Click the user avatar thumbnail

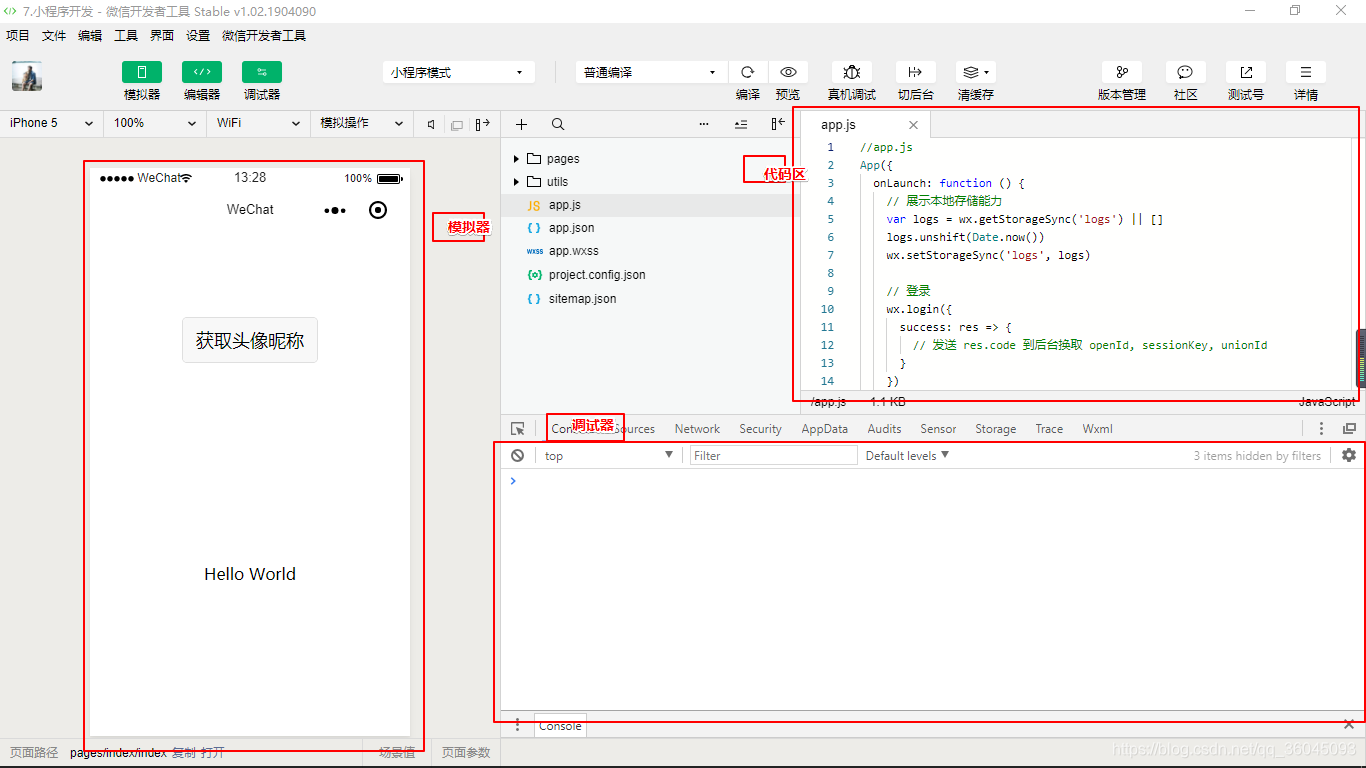[x=27, y=76]
